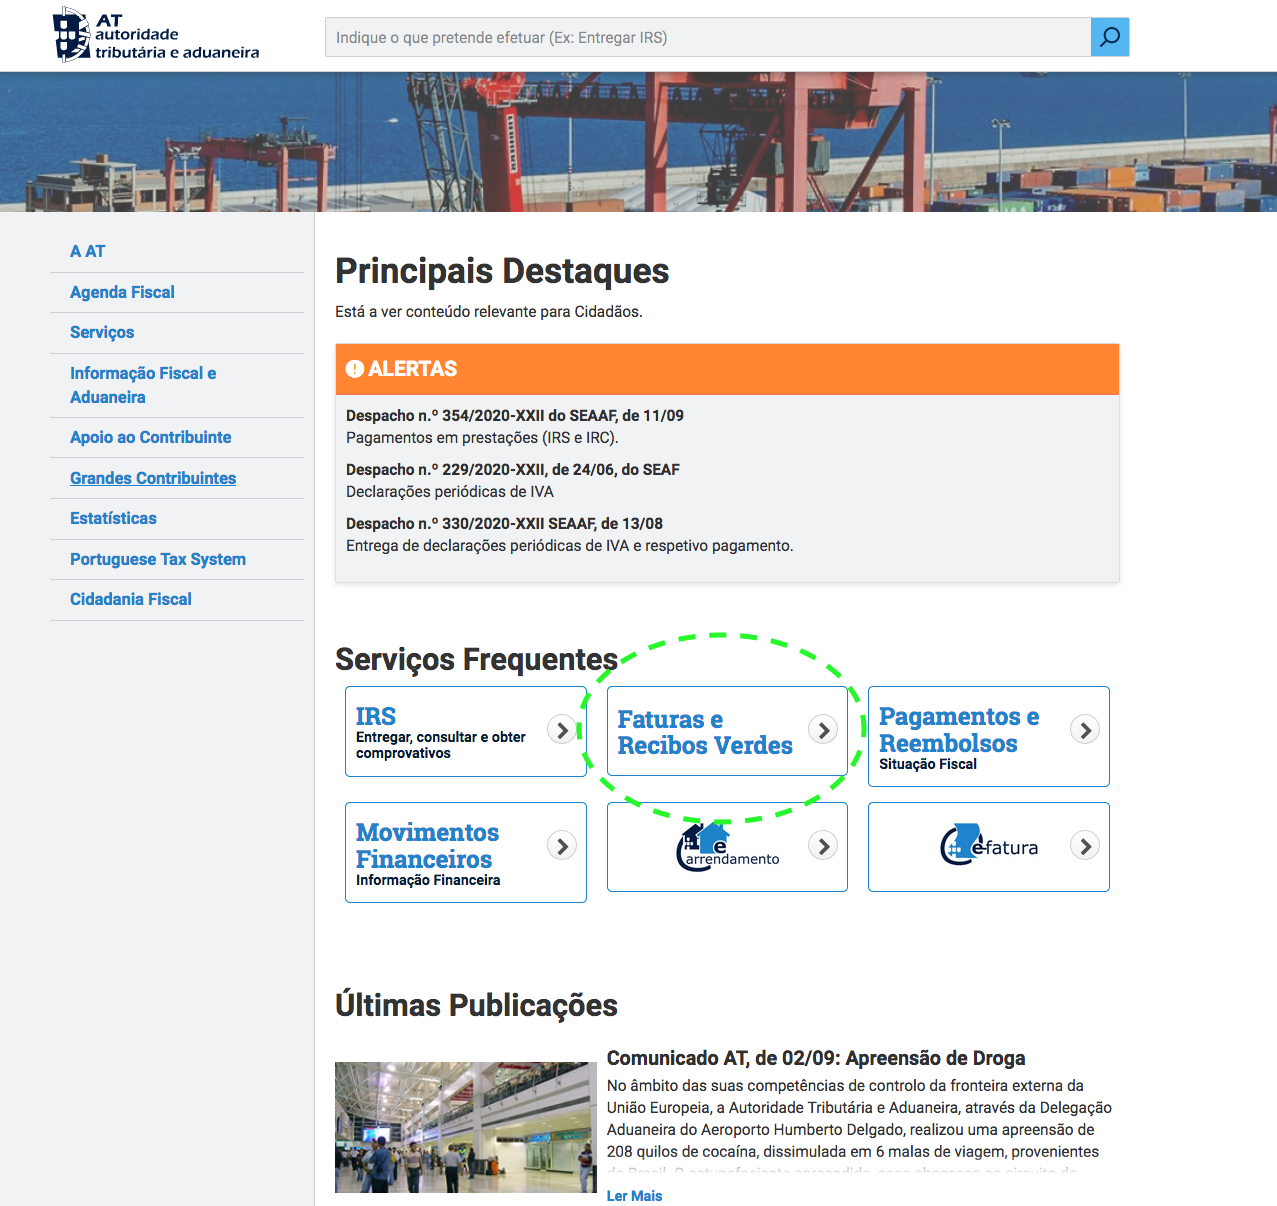The height and width of the screenshot is (1206, 1277).
Task: Open the e-arrendamento house logo
Action: [x=728, y=846]
